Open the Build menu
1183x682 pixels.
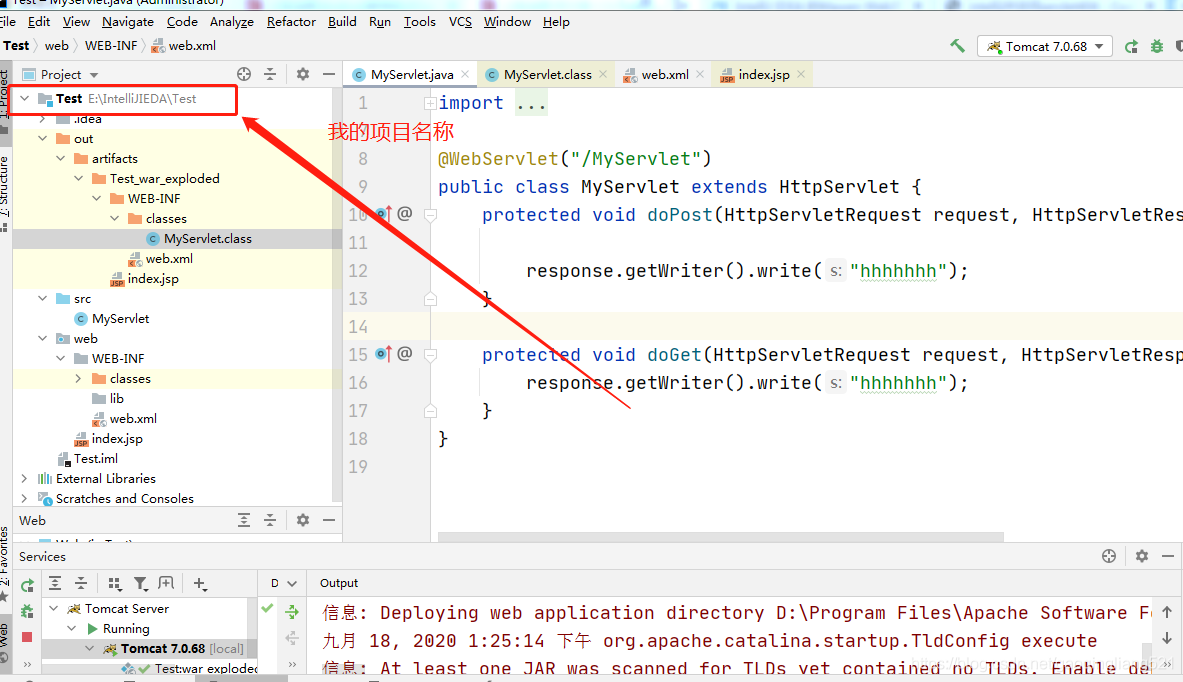(342, 22)
